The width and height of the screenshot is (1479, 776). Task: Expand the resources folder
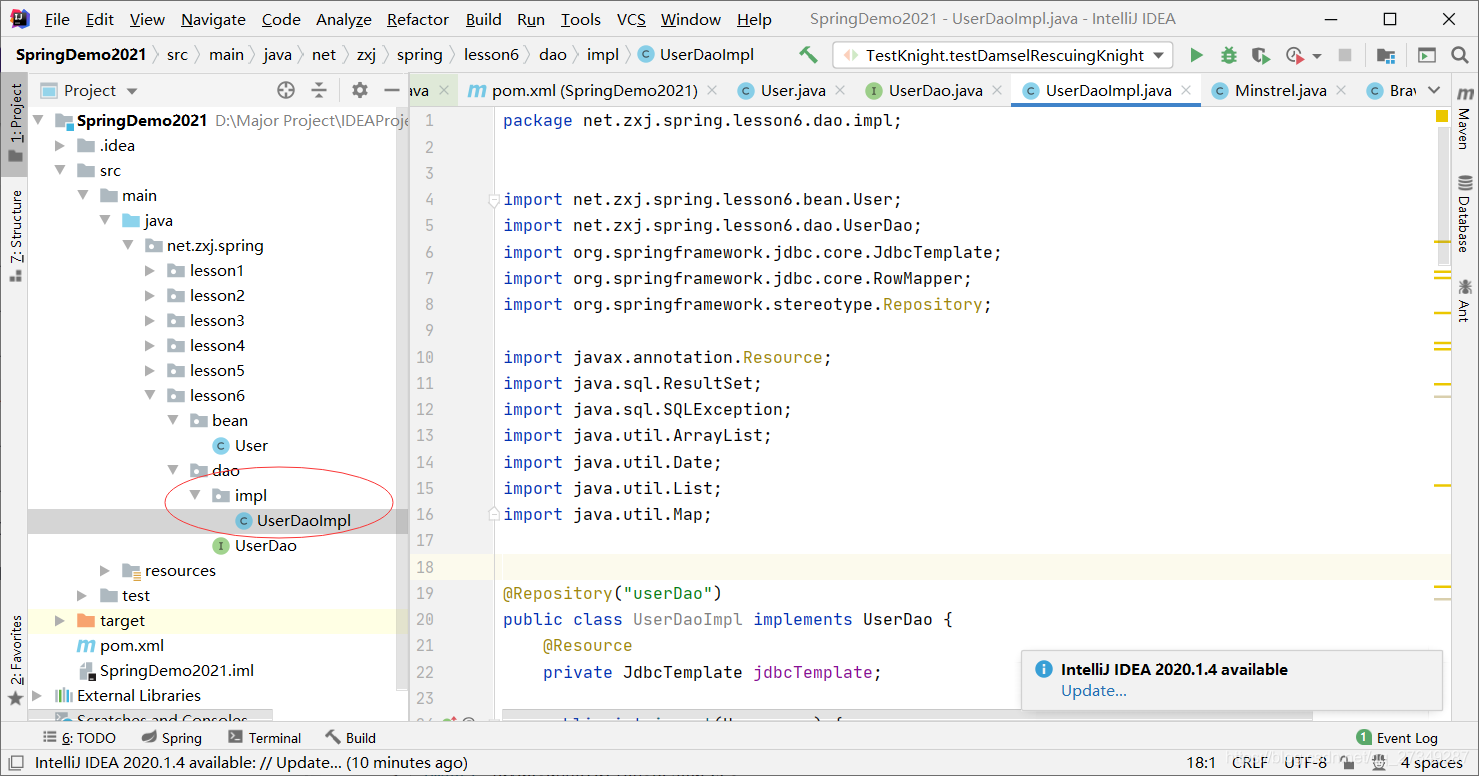(105, 570)
